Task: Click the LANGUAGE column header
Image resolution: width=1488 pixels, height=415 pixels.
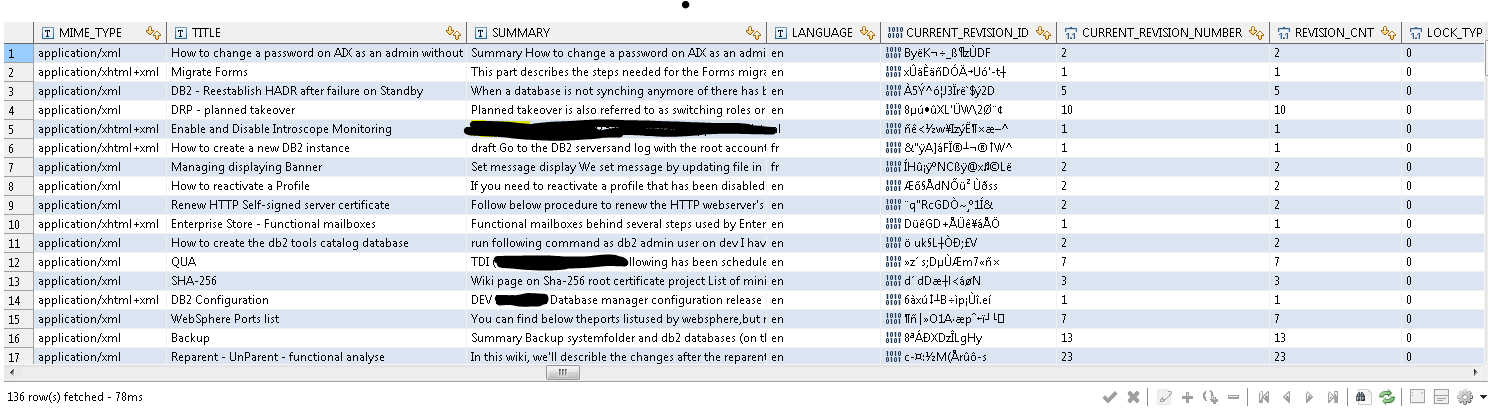Action: [x=822, y=33]
